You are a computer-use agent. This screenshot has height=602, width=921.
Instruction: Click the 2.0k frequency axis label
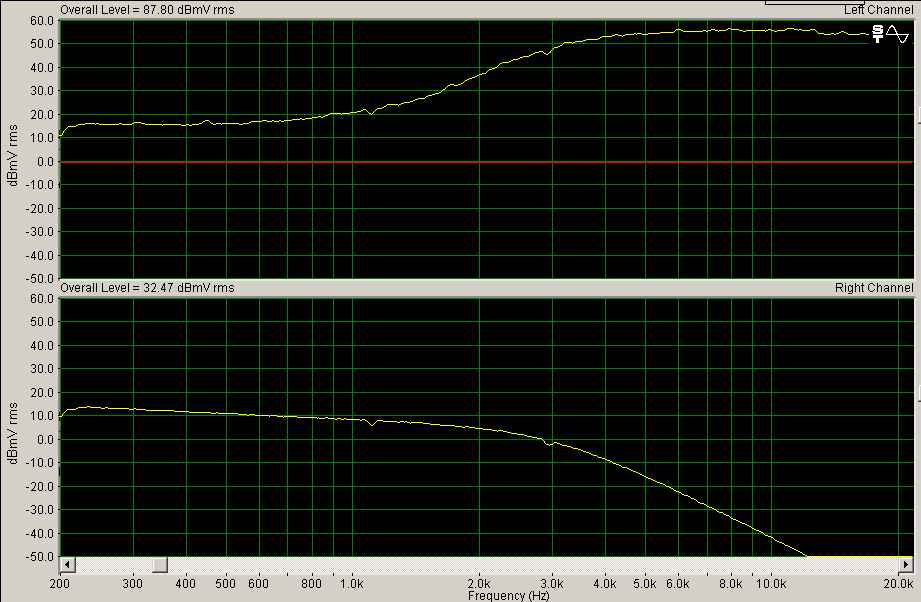(x=479, y=584)
